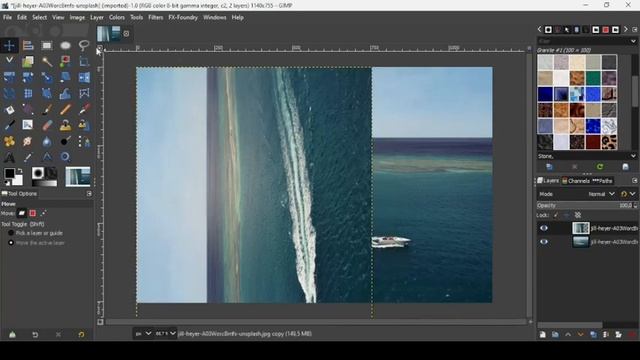Open the zoom percentage dropdown
This screenshot has width=640, height=360.
click(x=165, y=333)
